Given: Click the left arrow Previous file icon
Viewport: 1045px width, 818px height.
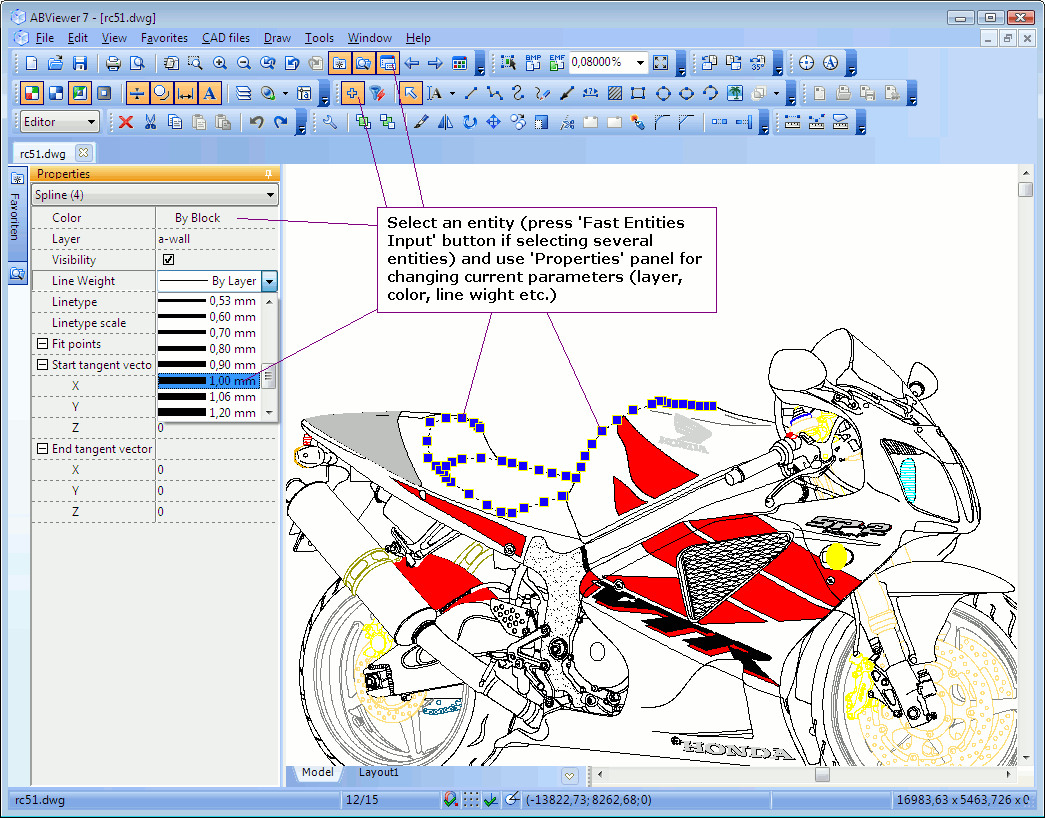Looking at the screenshot, I should coord(411,63).
